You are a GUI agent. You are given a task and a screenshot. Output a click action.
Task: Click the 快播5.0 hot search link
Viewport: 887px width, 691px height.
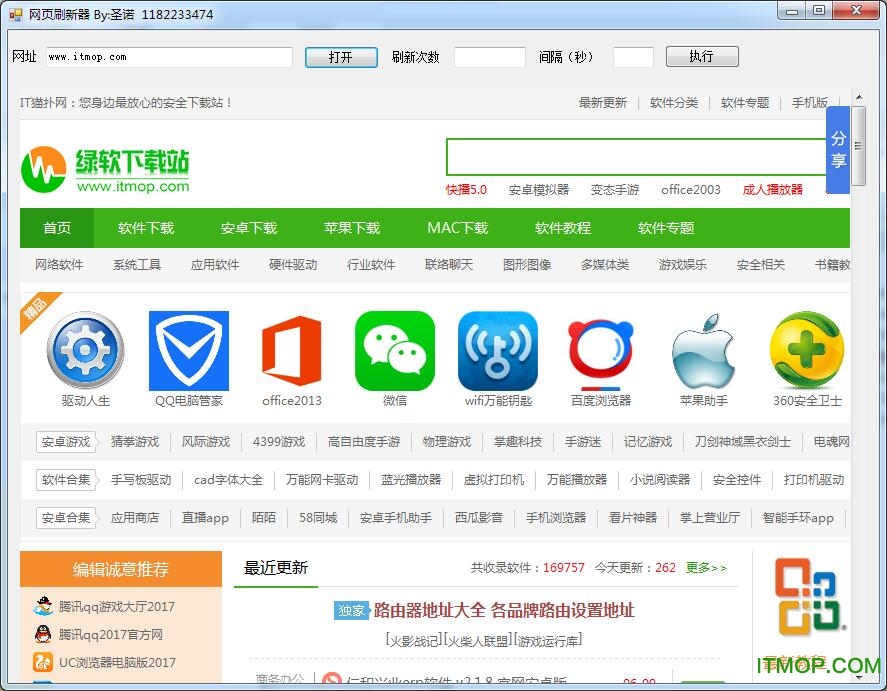466,189
